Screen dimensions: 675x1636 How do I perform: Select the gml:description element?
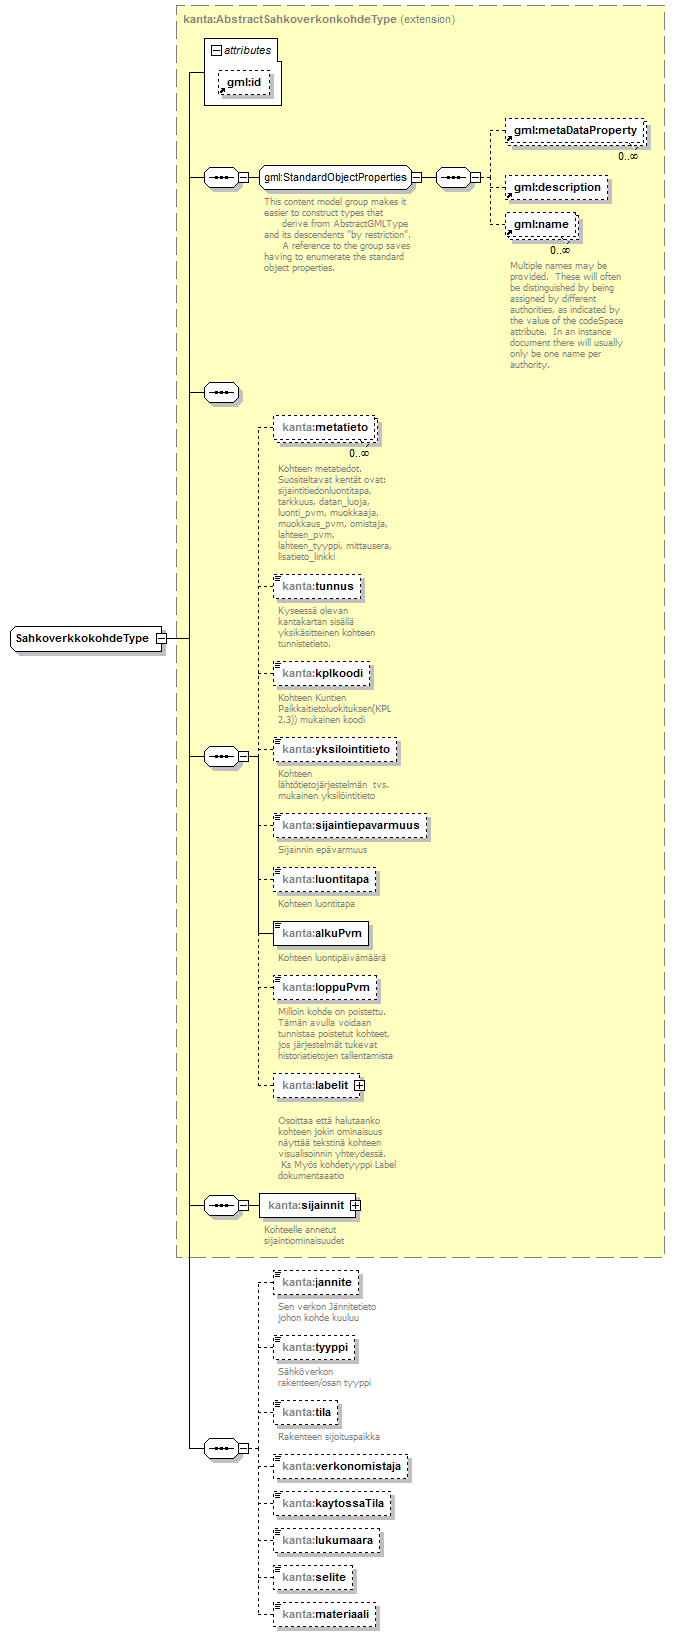pos(556,188)
